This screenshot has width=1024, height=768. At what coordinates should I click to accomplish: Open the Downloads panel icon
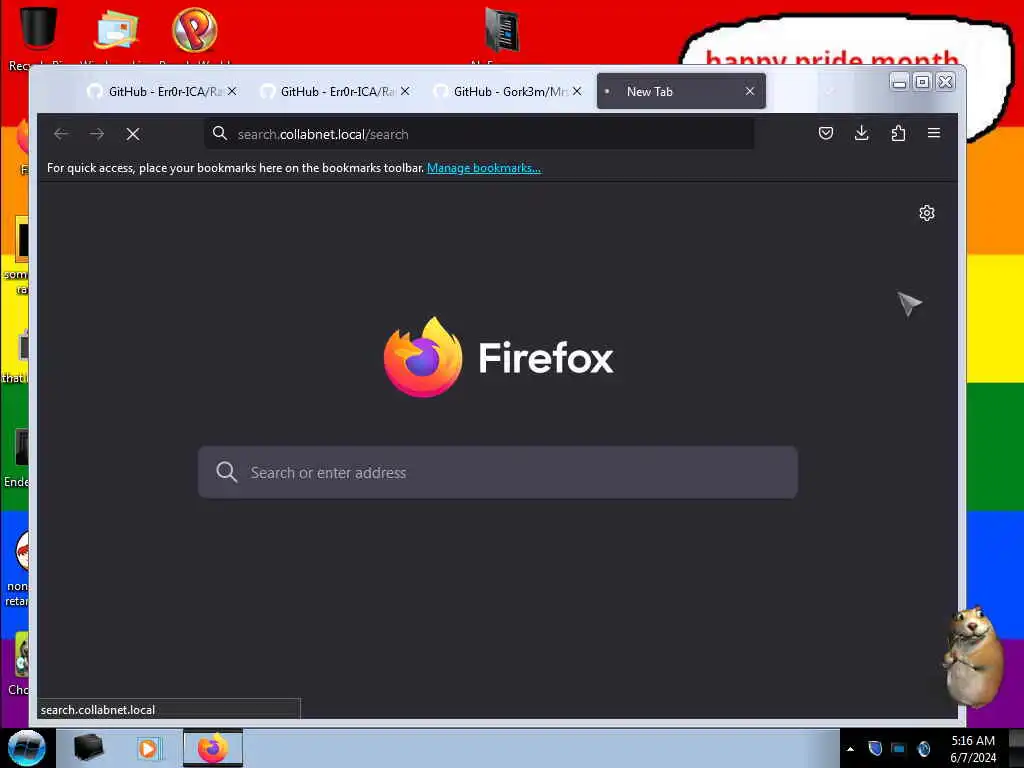click(861, 133)
